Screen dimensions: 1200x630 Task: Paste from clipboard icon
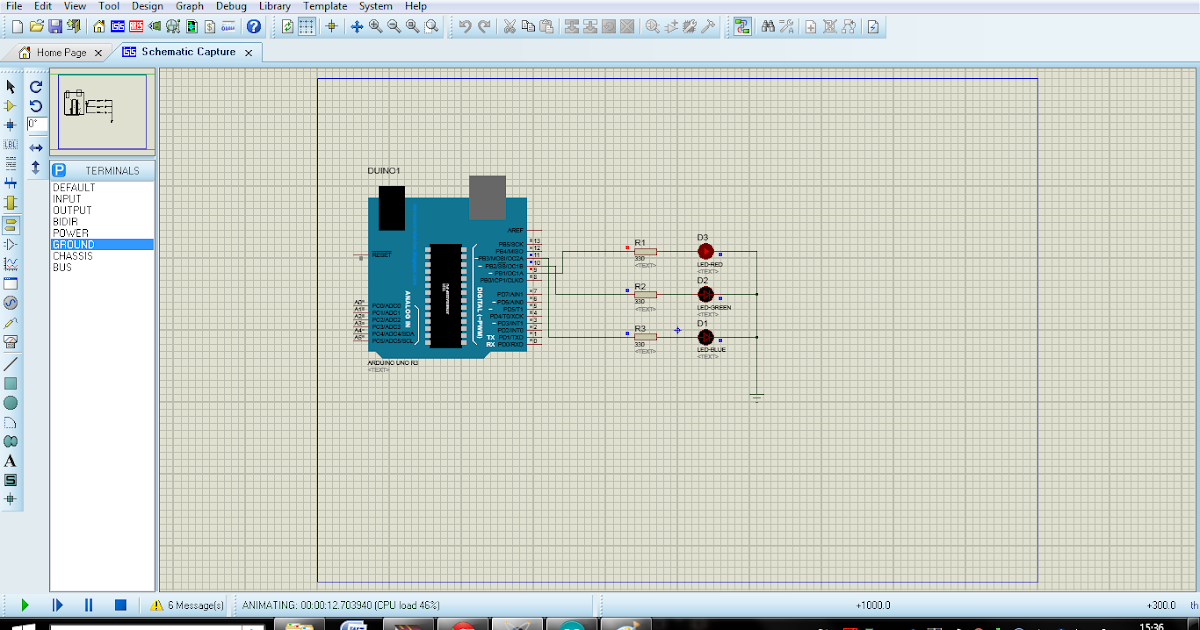tap(546, 27)
